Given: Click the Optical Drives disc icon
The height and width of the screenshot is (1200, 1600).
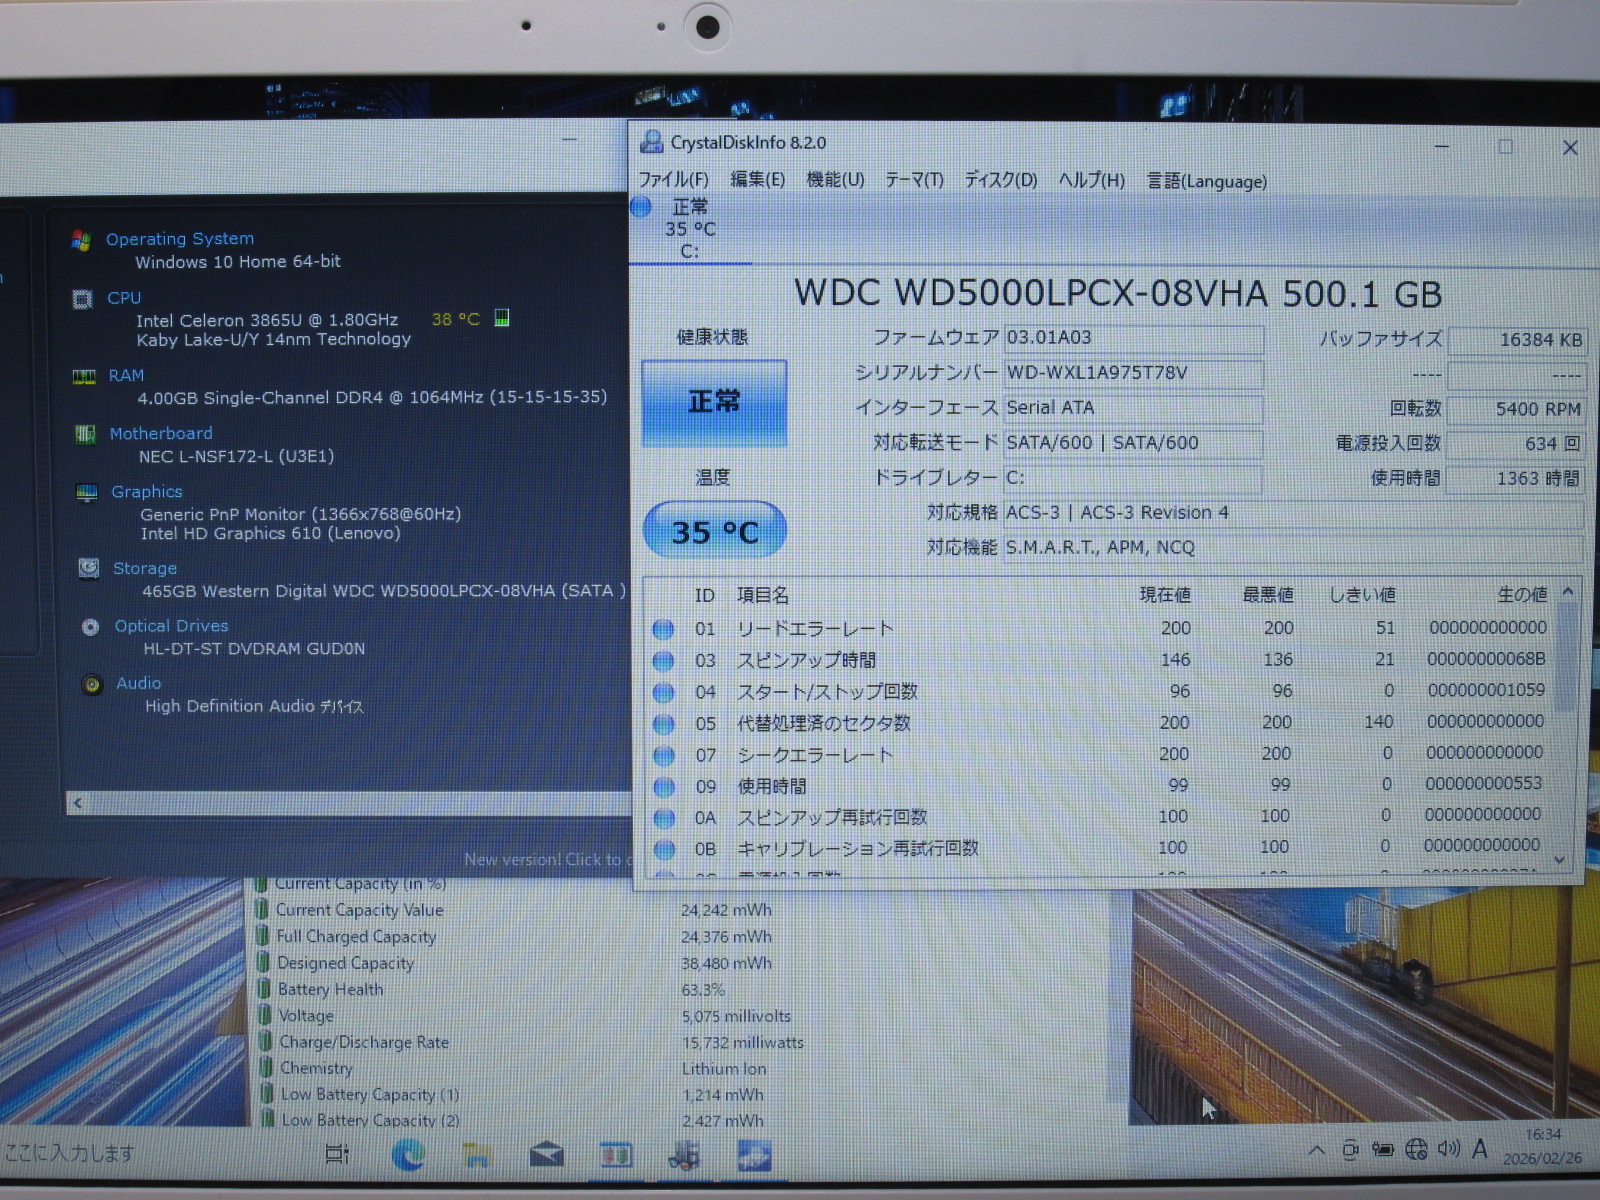Looking at the screenshot, I should pos(91,627).
